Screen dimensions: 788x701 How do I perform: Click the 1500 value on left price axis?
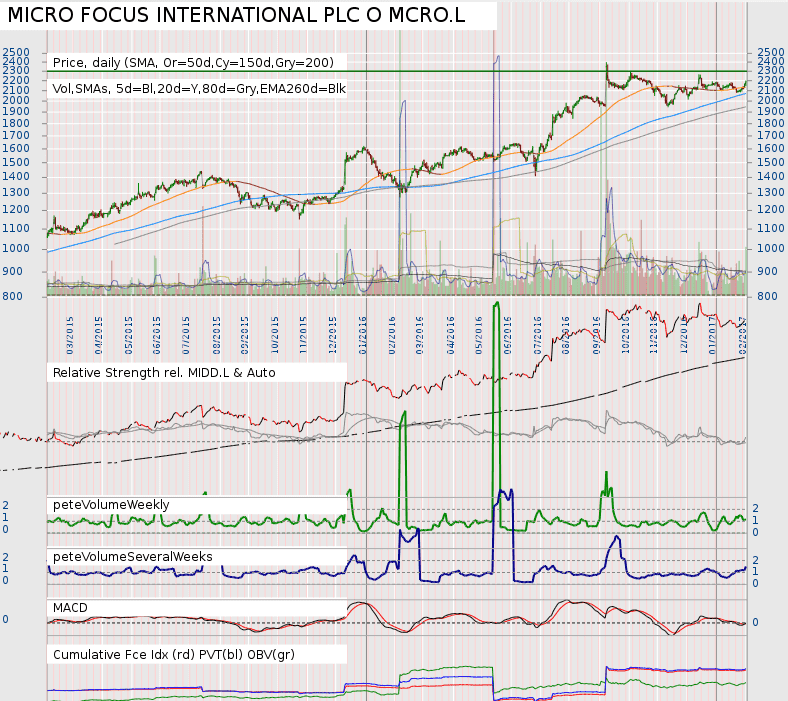[x=16, y=162]
